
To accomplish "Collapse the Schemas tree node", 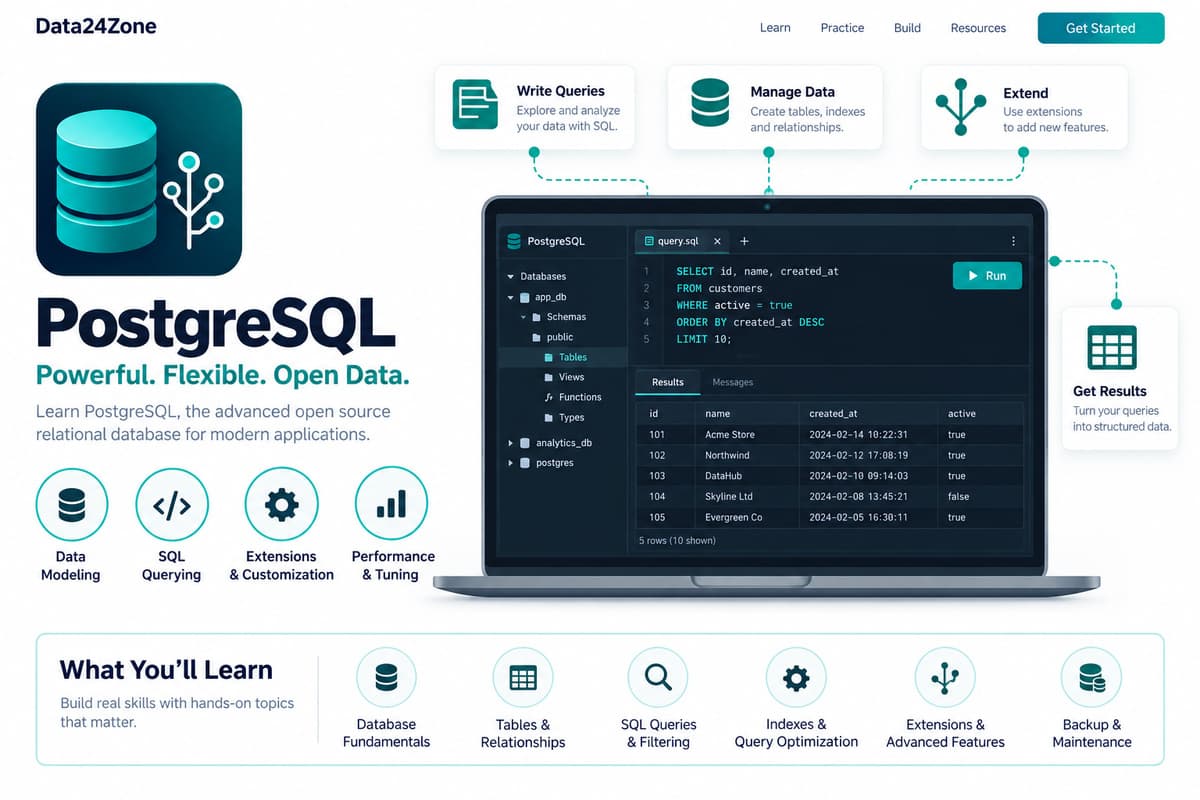I will tap(523, 317).
